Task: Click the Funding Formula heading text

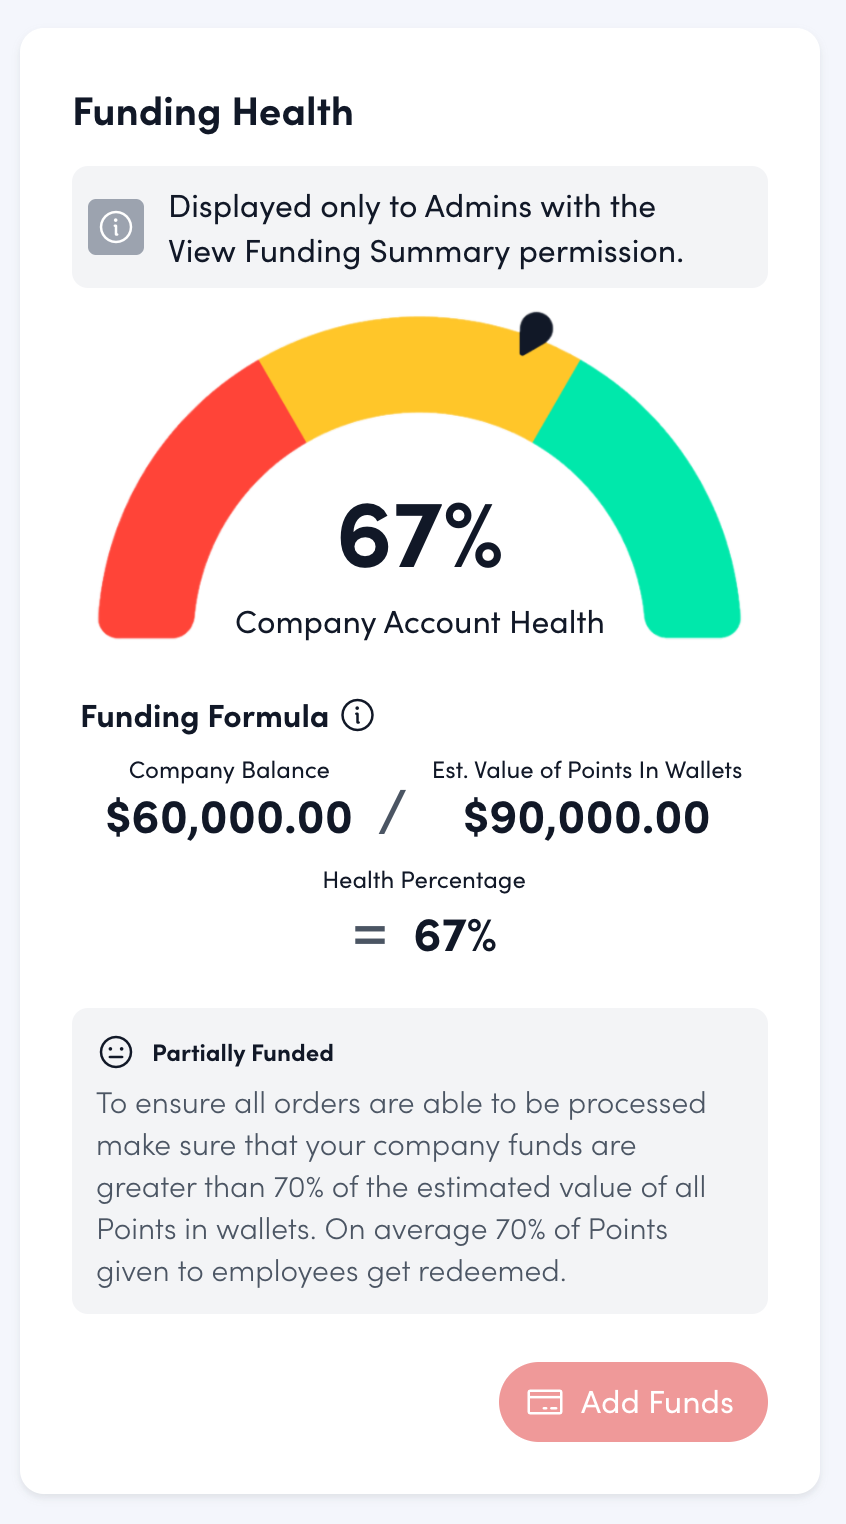Action: click(205, 717)
